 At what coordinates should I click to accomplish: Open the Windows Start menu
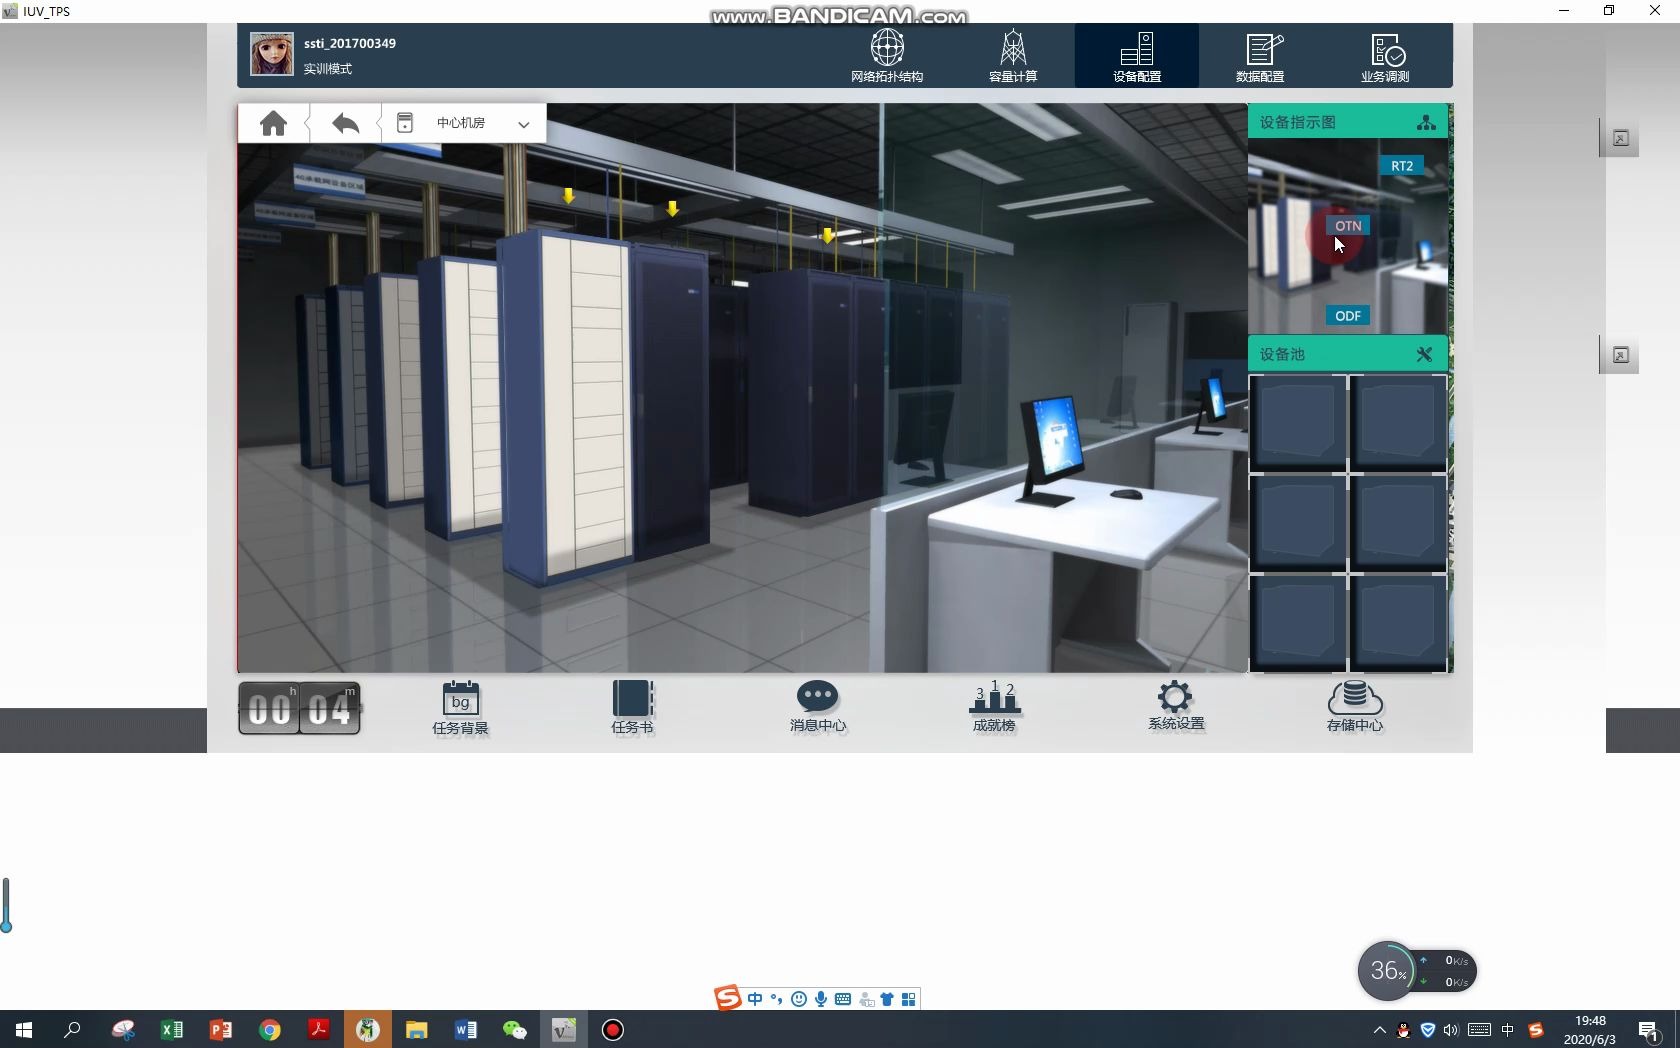click(x=24, y=1029)
